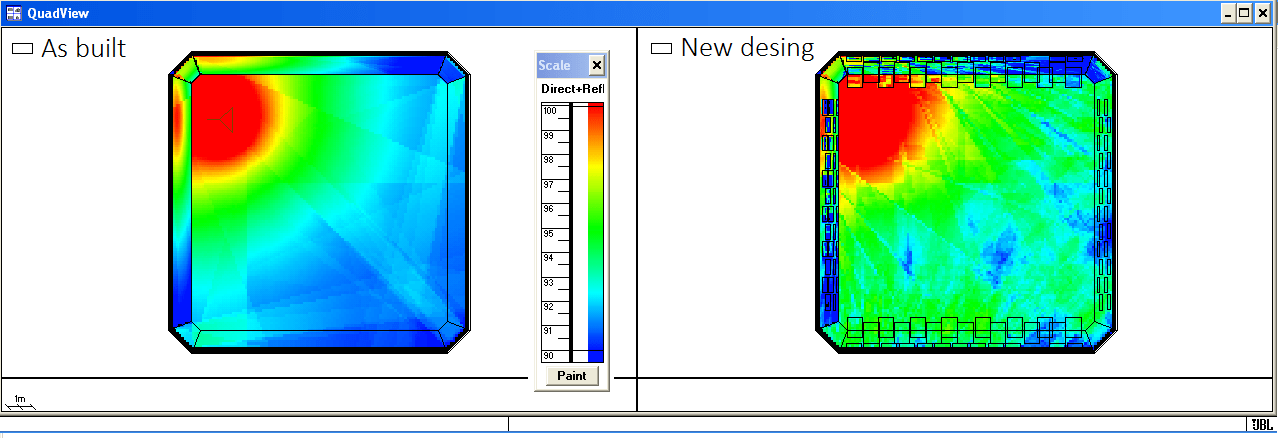Select the 'As built' view label
This screenshot has width=1278, height=438.
83,47
